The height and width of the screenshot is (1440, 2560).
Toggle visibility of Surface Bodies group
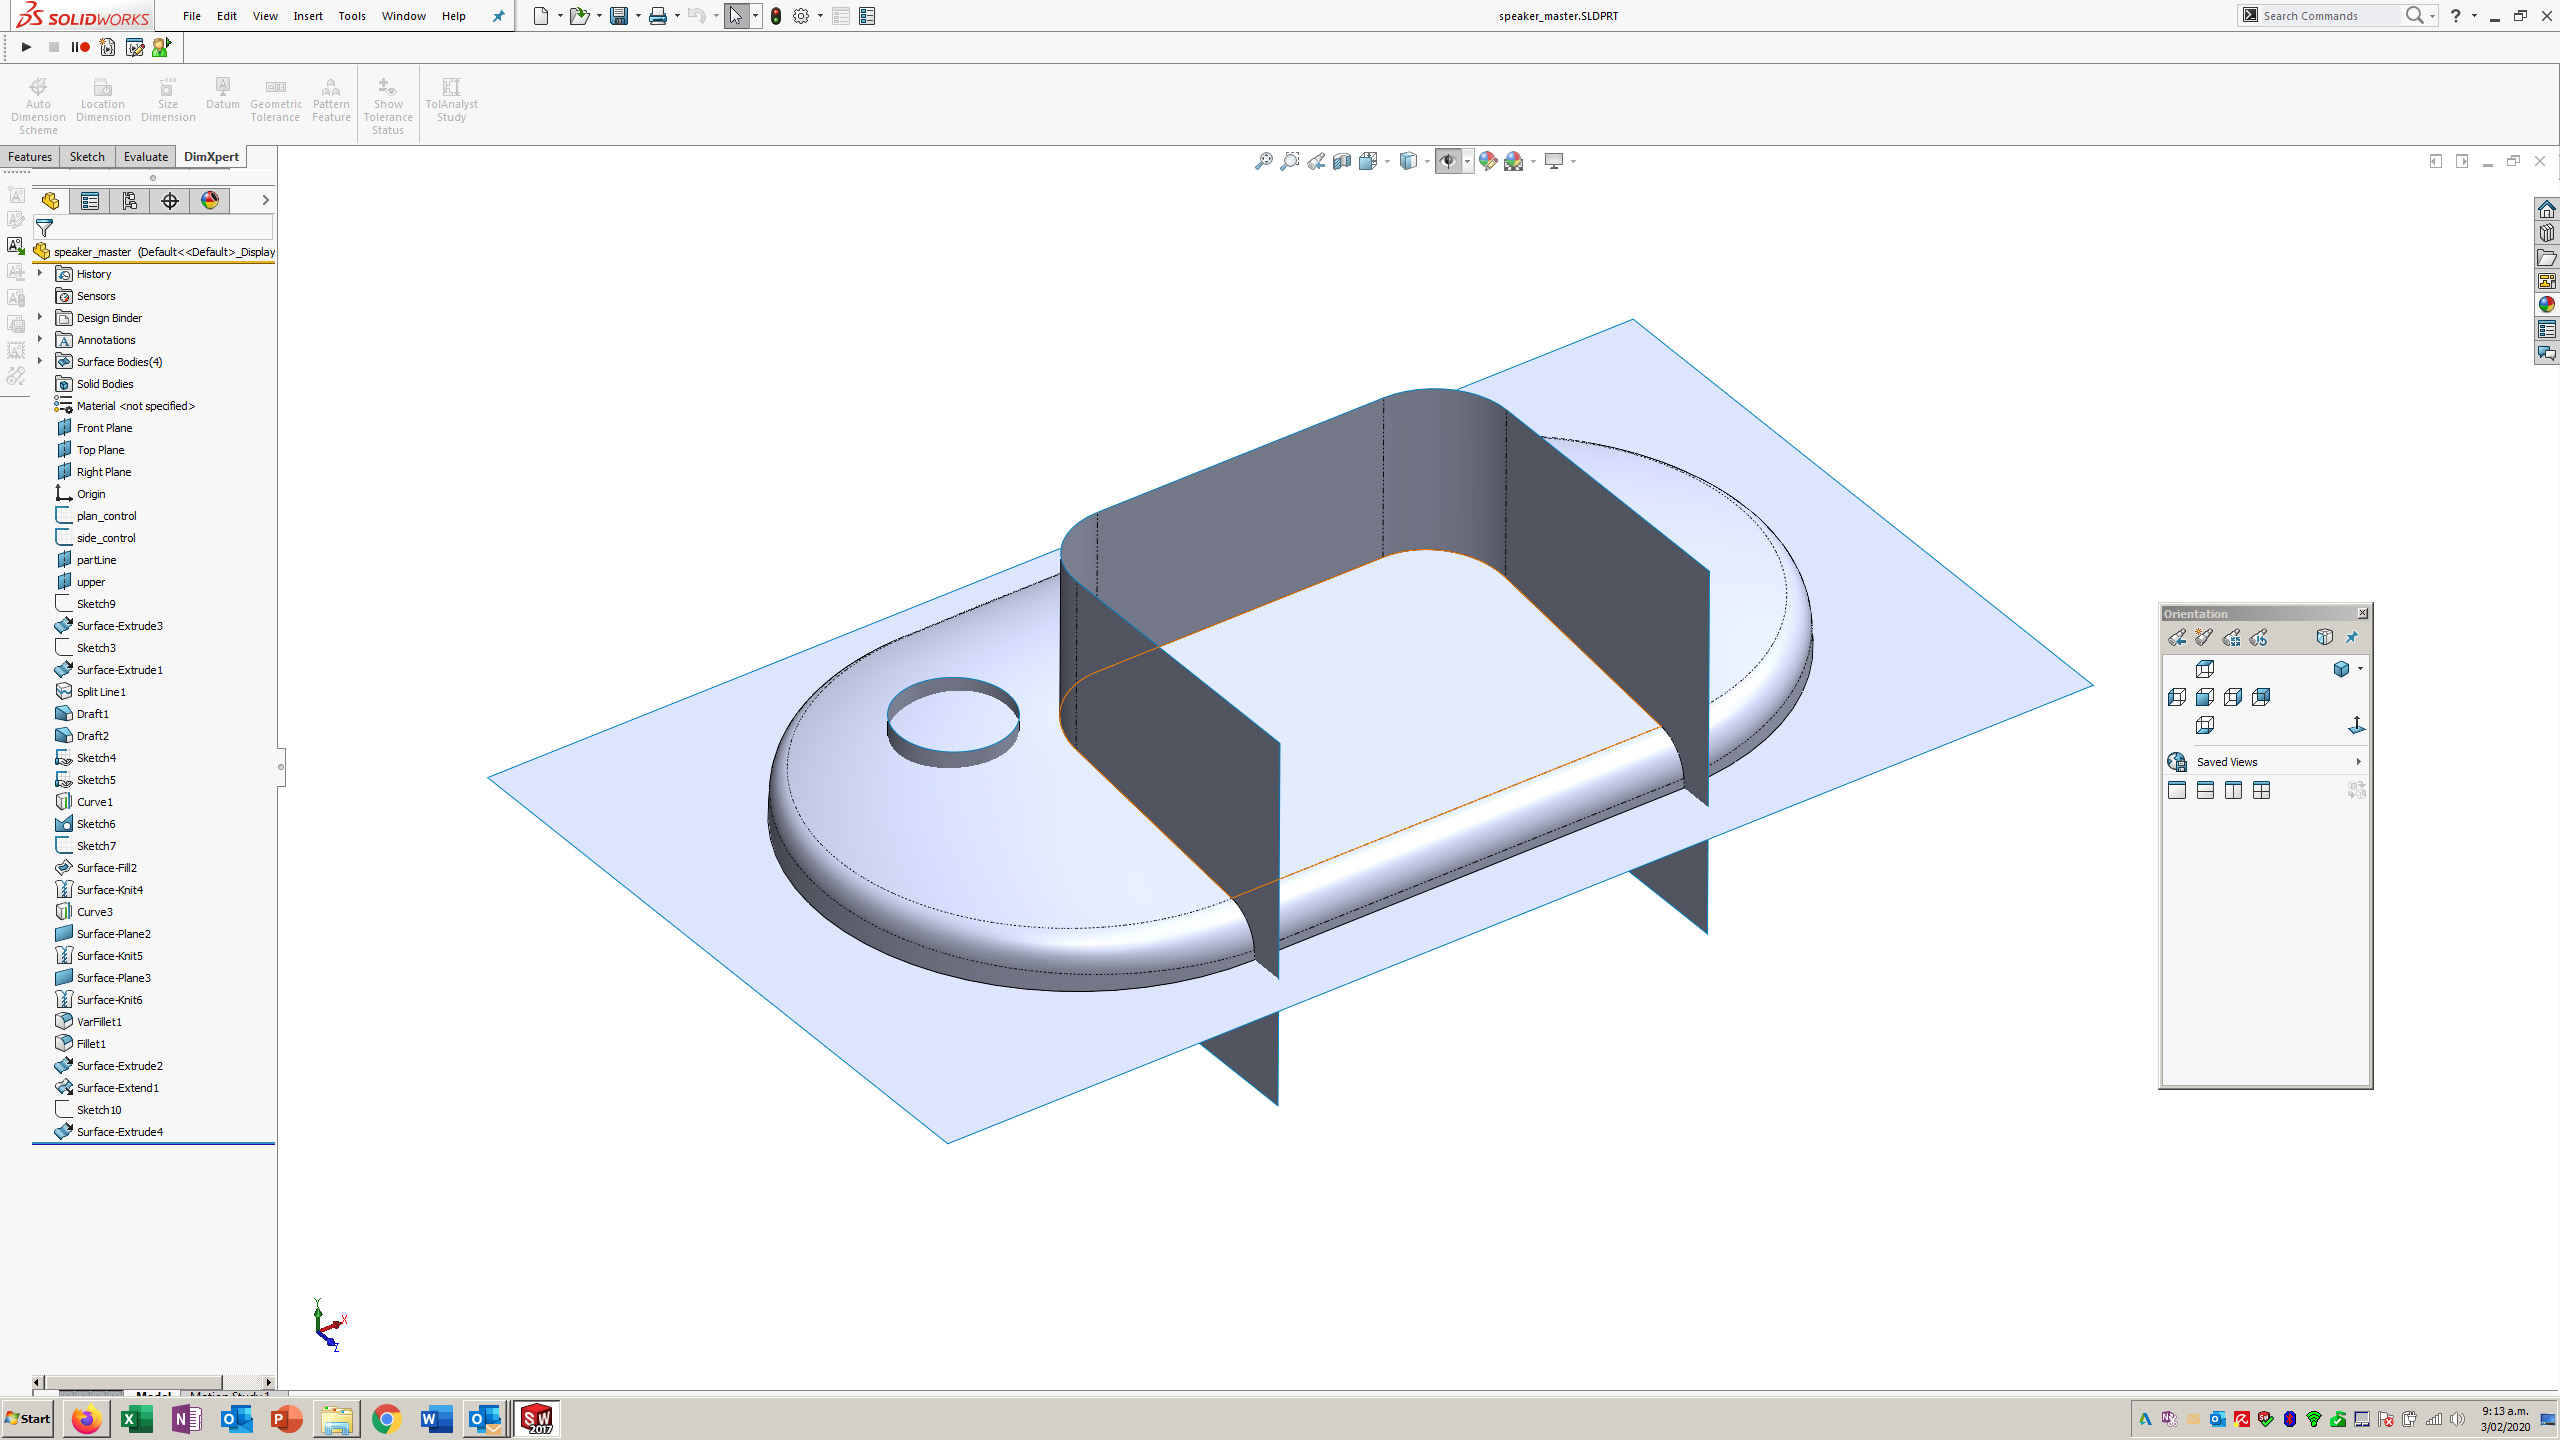coord(39,360)
